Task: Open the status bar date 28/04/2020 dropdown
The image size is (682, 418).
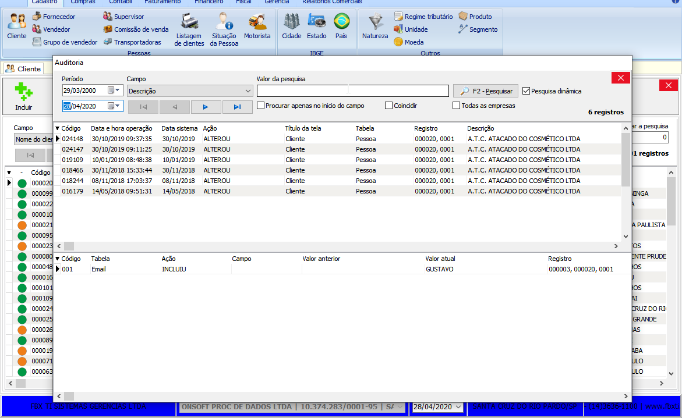Action: click(x=458, y=407)
